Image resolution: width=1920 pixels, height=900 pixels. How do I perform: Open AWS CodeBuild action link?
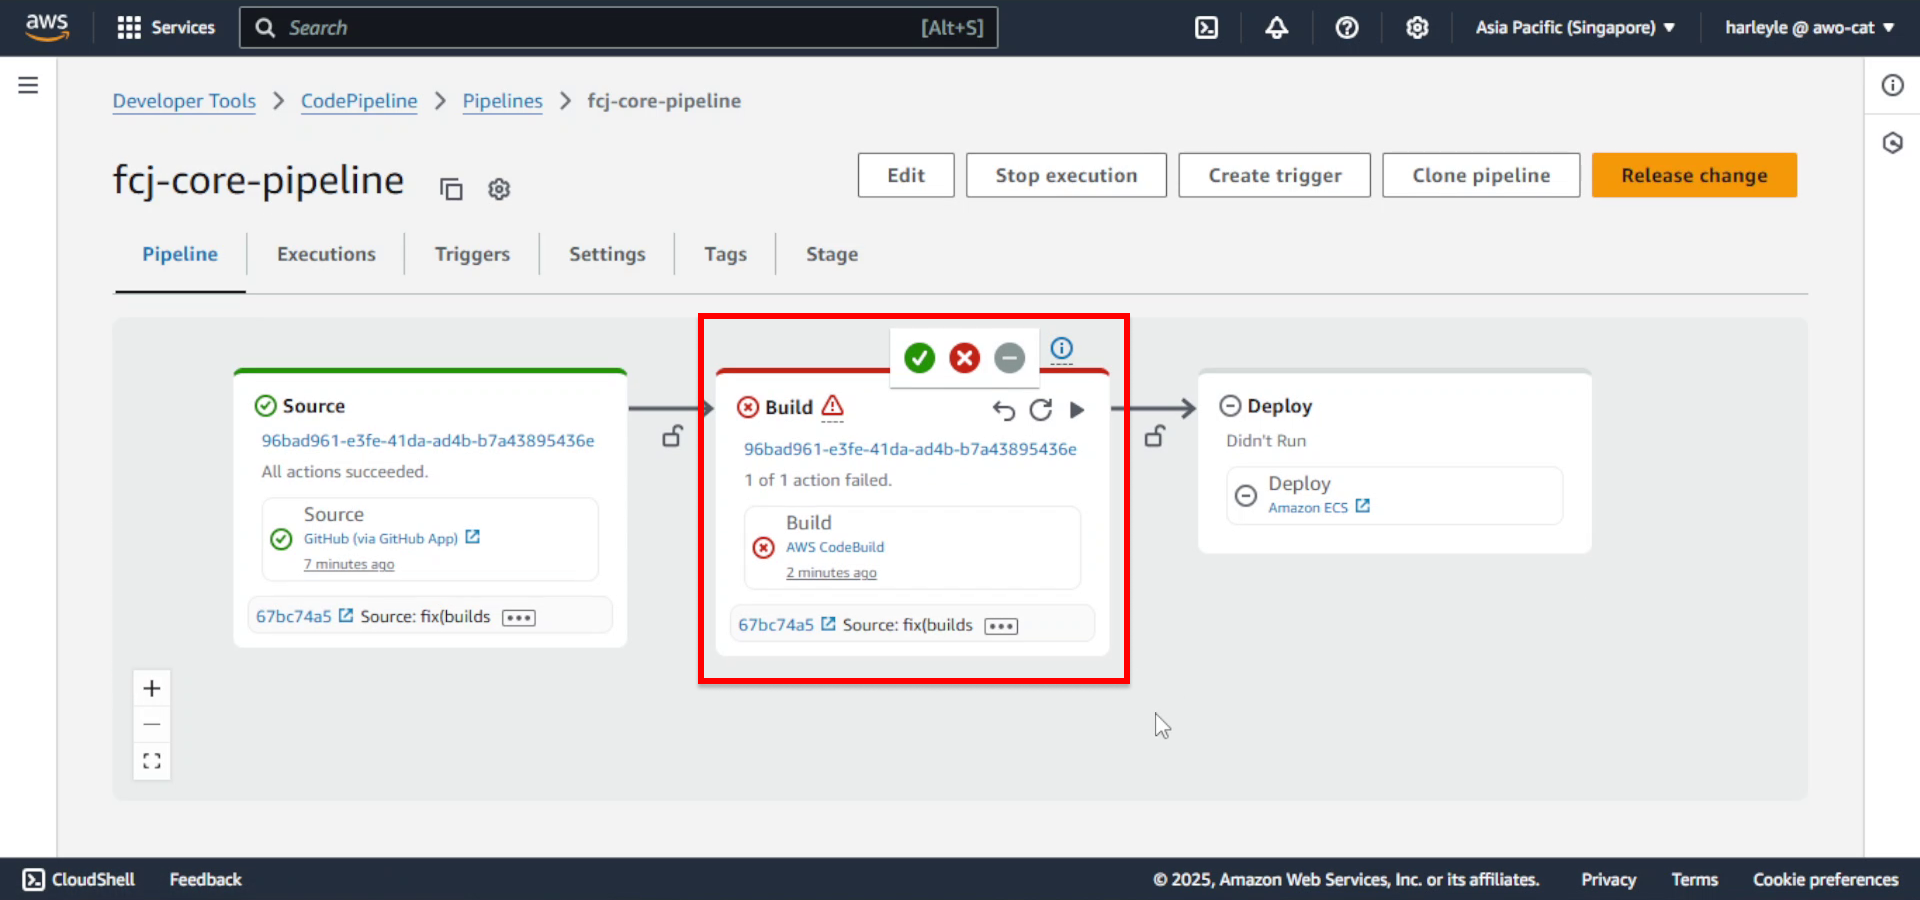click(835, 547)
